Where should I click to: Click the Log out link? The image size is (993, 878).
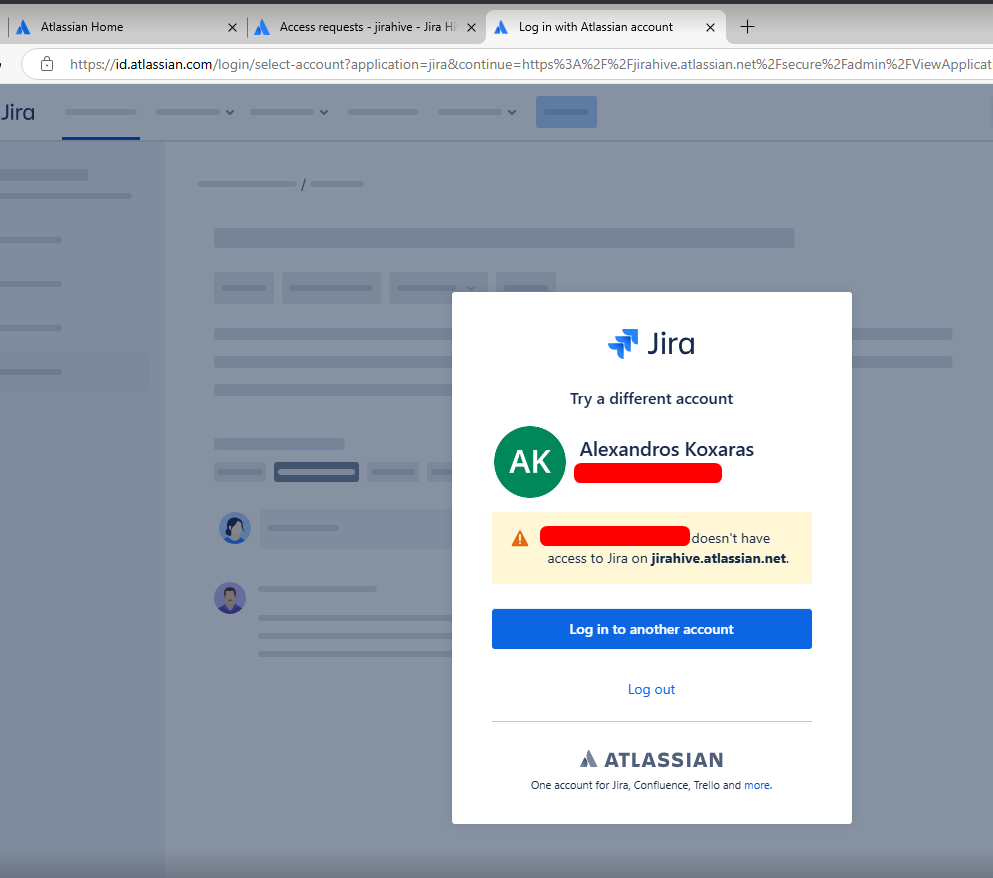coord(651,689)
